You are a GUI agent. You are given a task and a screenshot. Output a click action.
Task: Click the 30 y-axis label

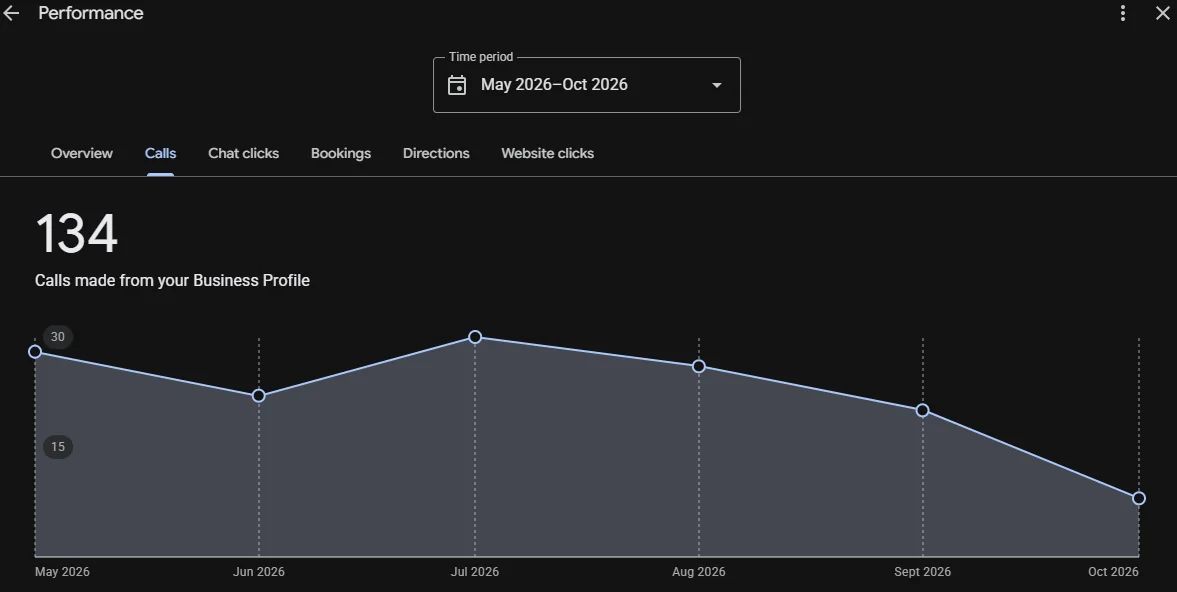click(58, 337)
